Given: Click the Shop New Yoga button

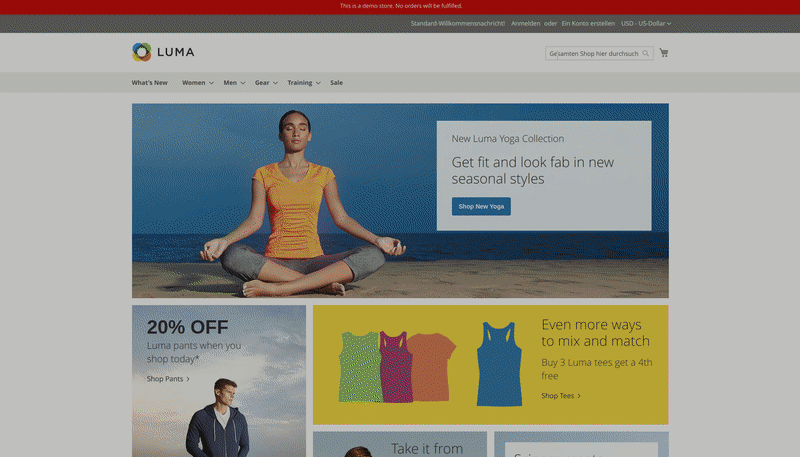Looking at the screenshot, I should coord(481,207).
